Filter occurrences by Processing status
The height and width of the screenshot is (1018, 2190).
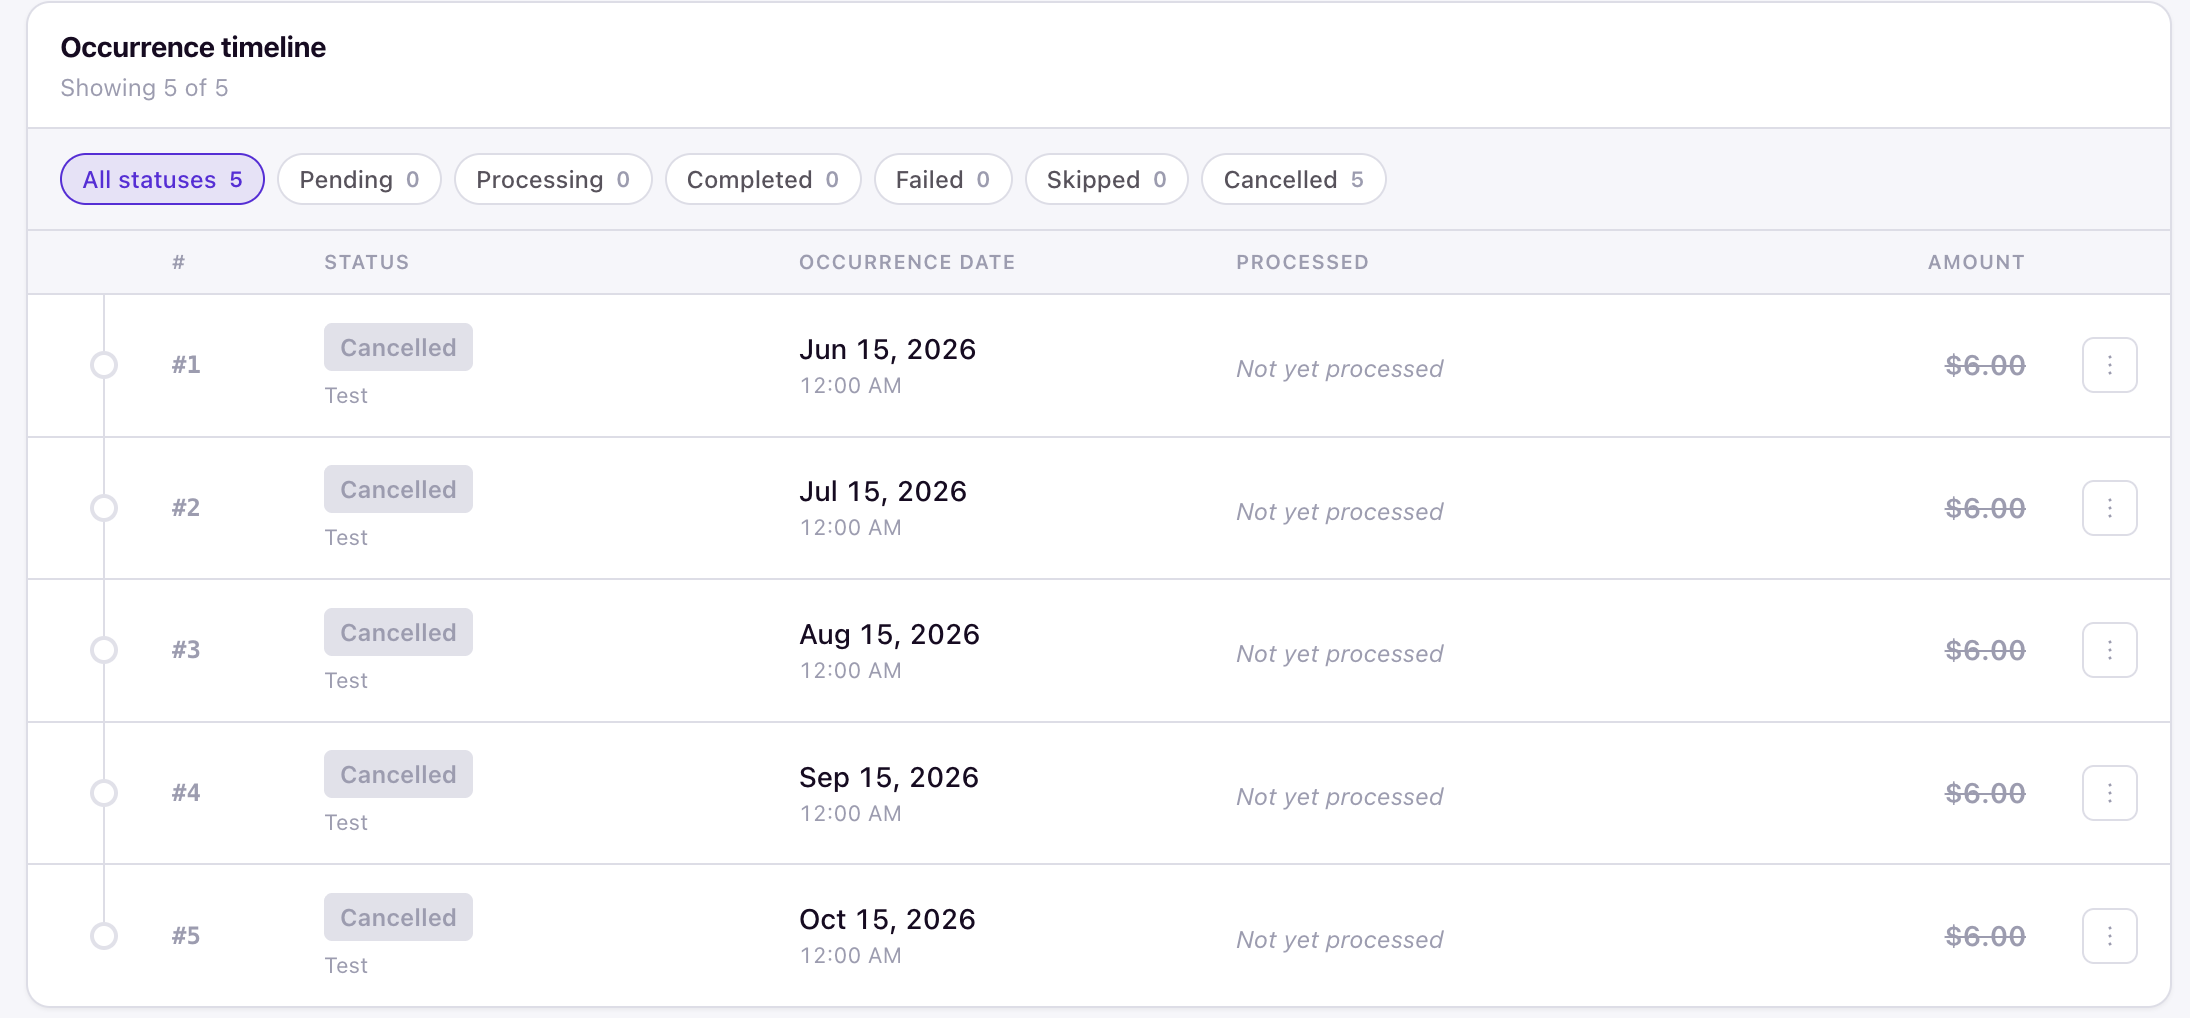click(x=553, y=179)
